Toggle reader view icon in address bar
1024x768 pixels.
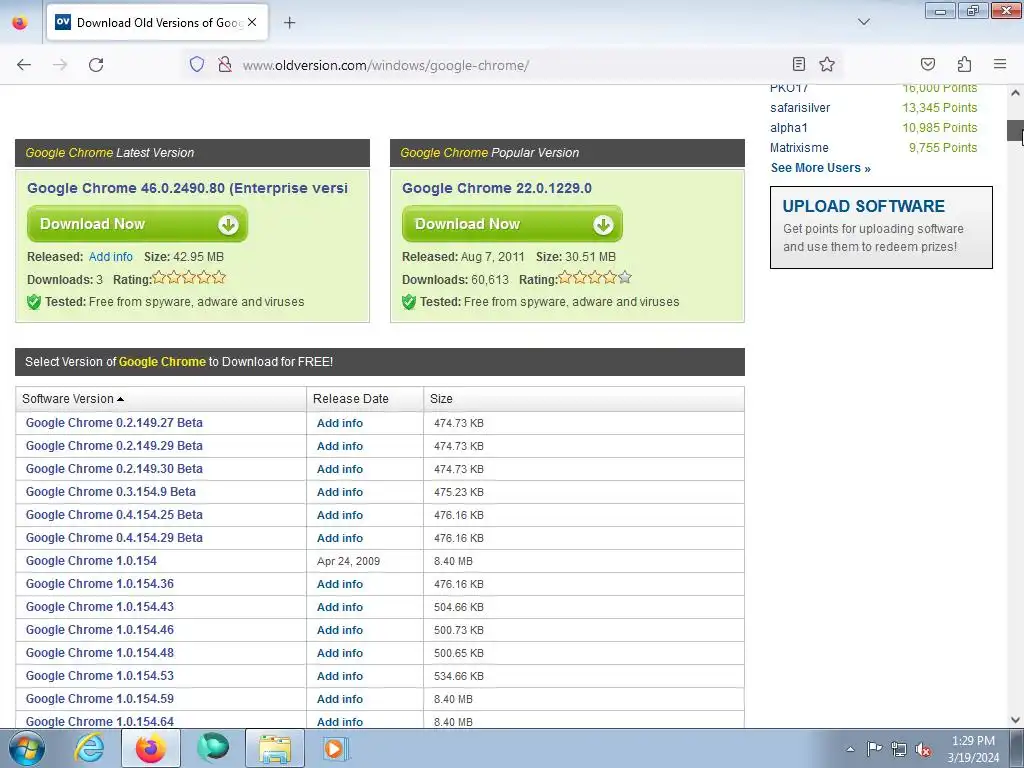coord(799,64)
